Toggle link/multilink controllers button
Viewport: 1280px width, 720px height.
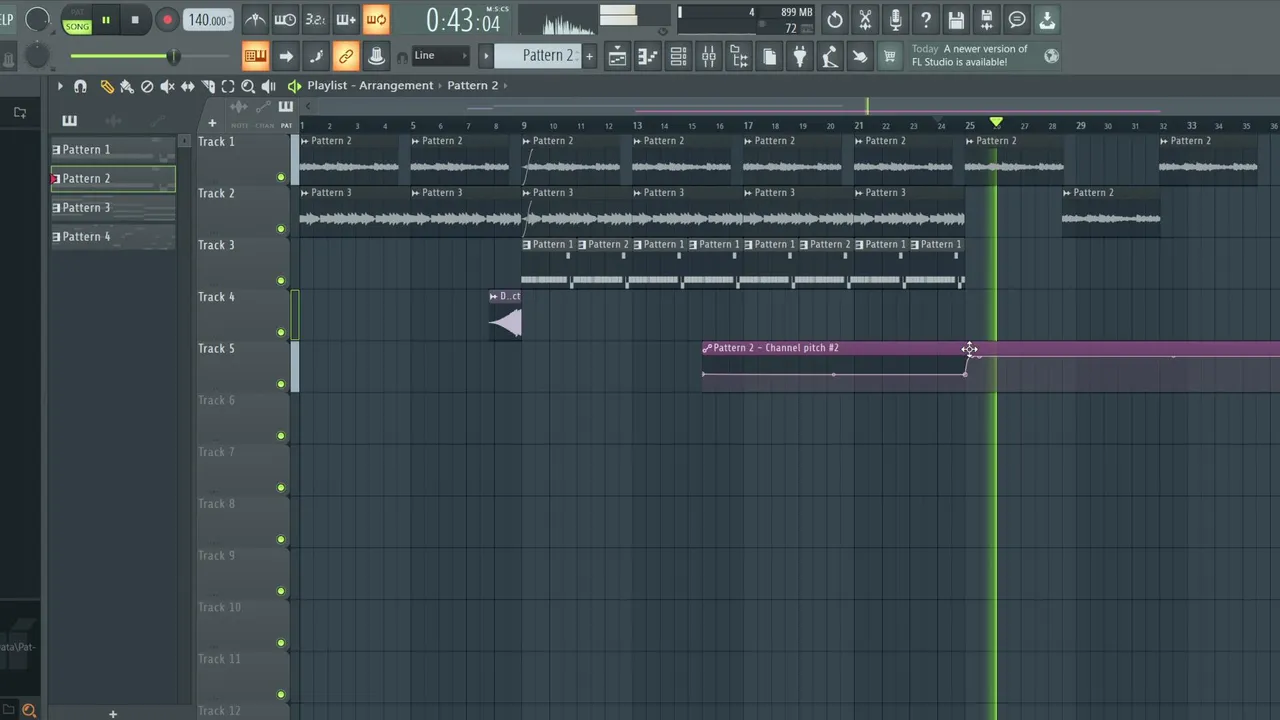click(x=346, y=56)
